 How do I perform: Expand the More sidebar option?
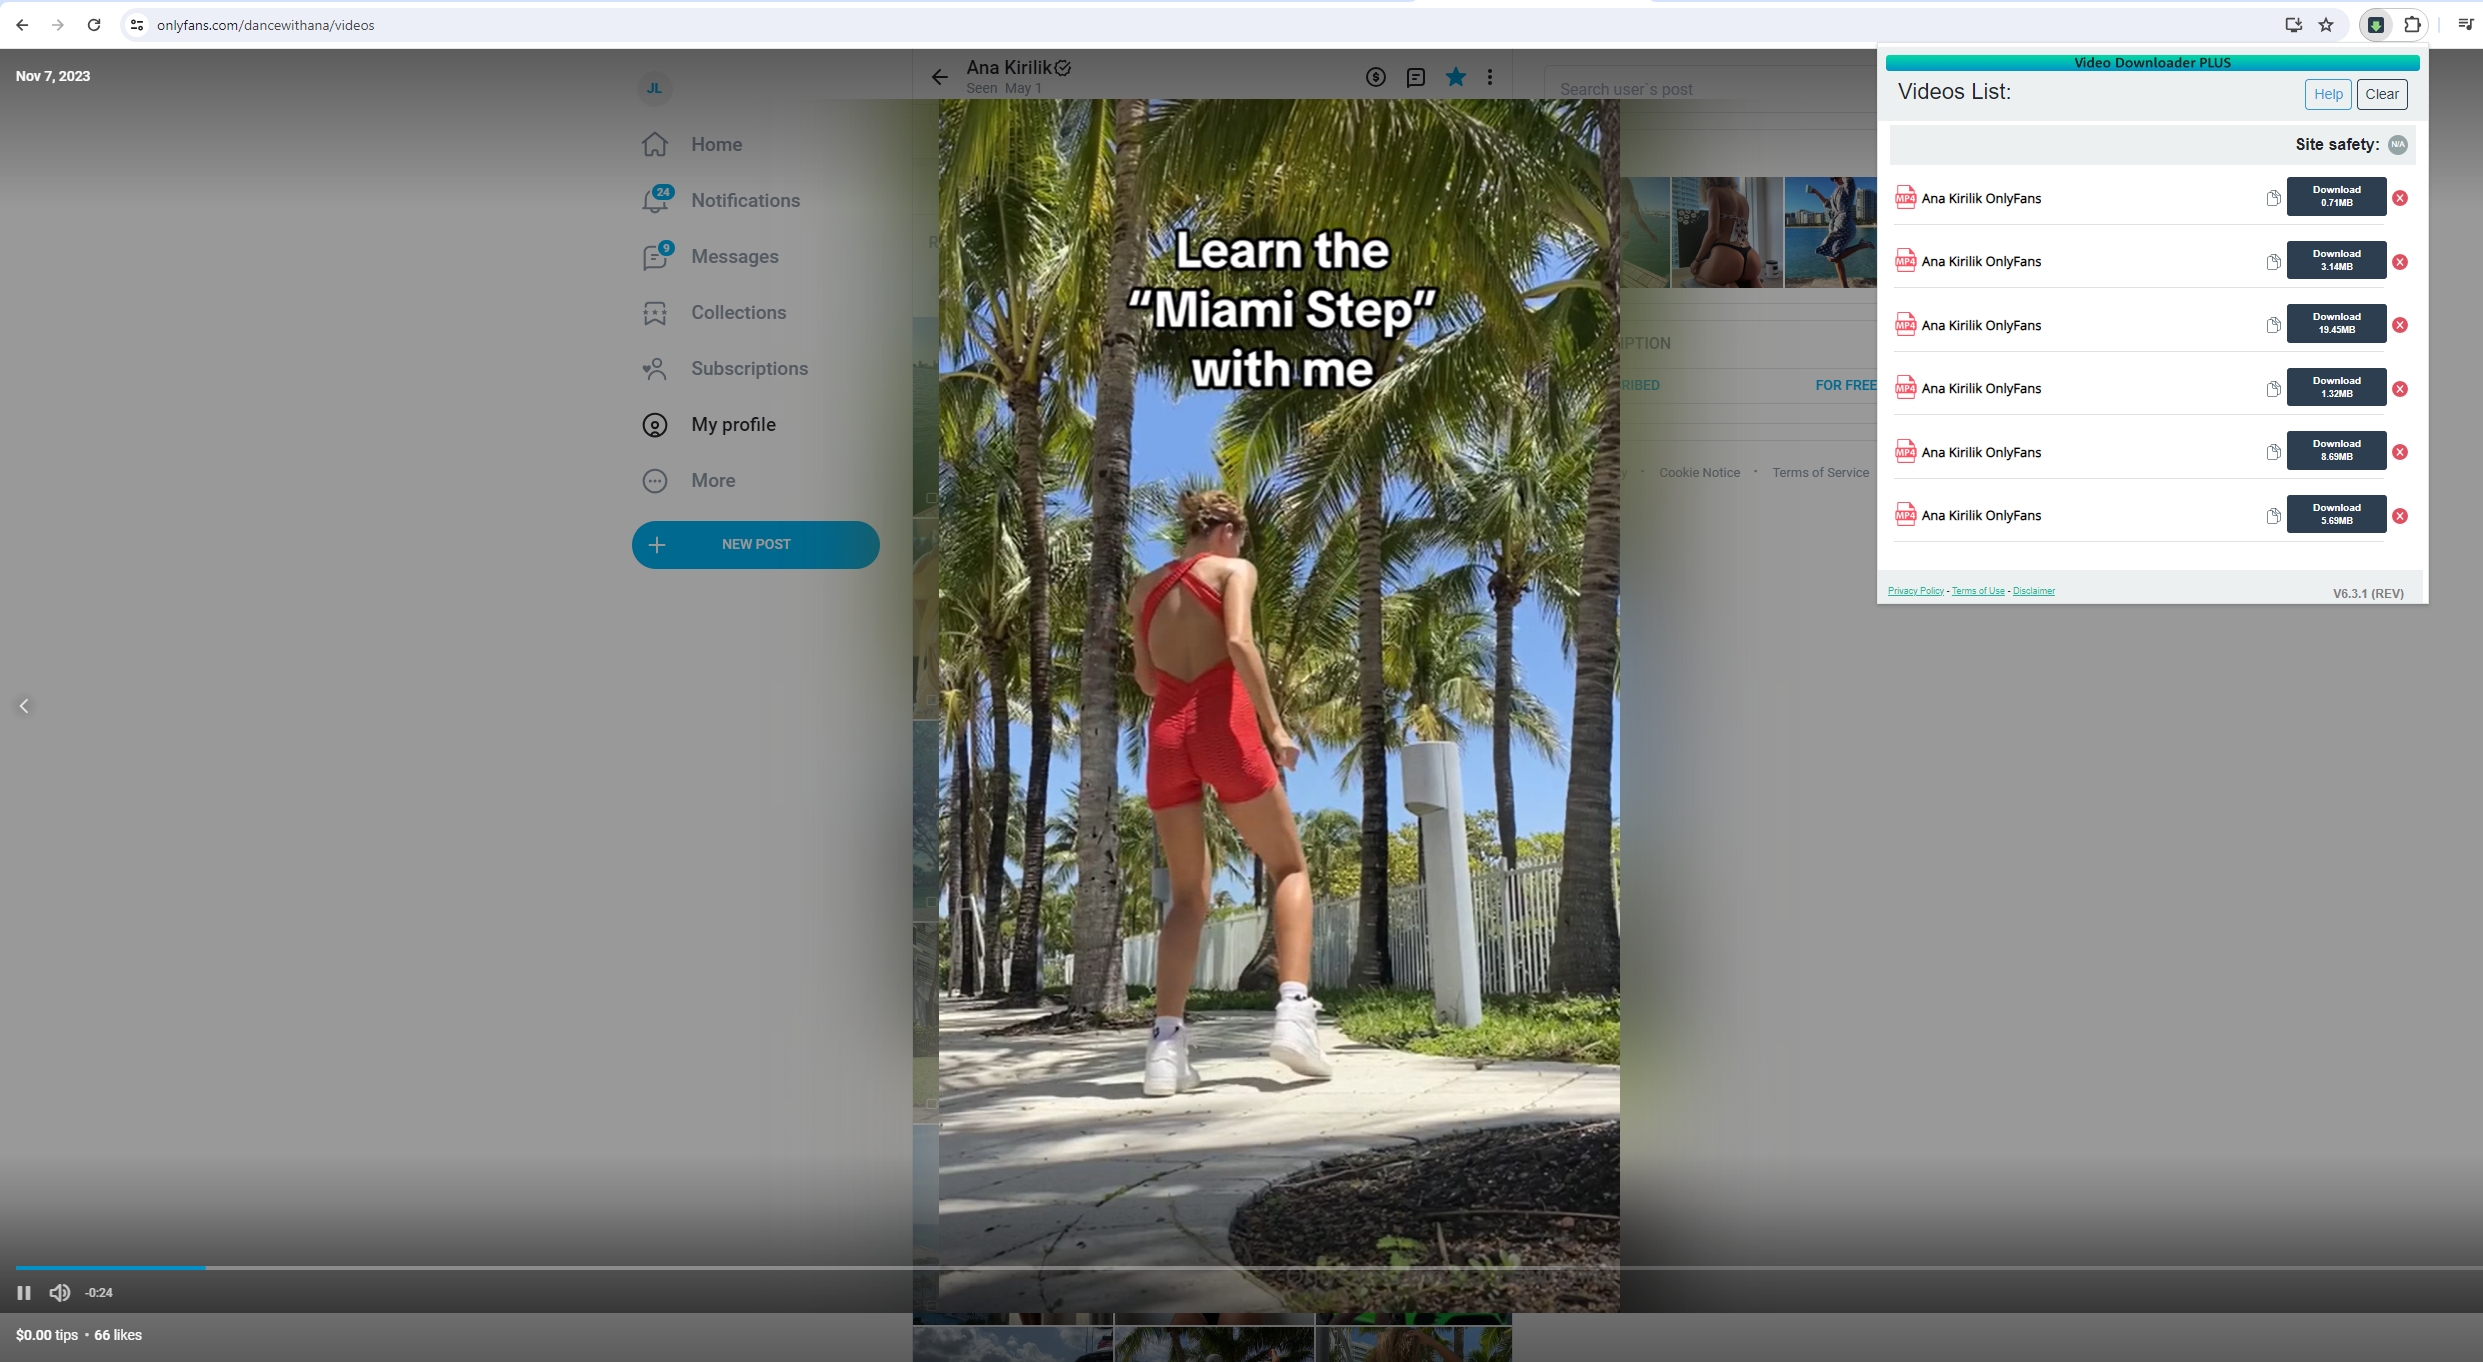[x=712, y=481]
